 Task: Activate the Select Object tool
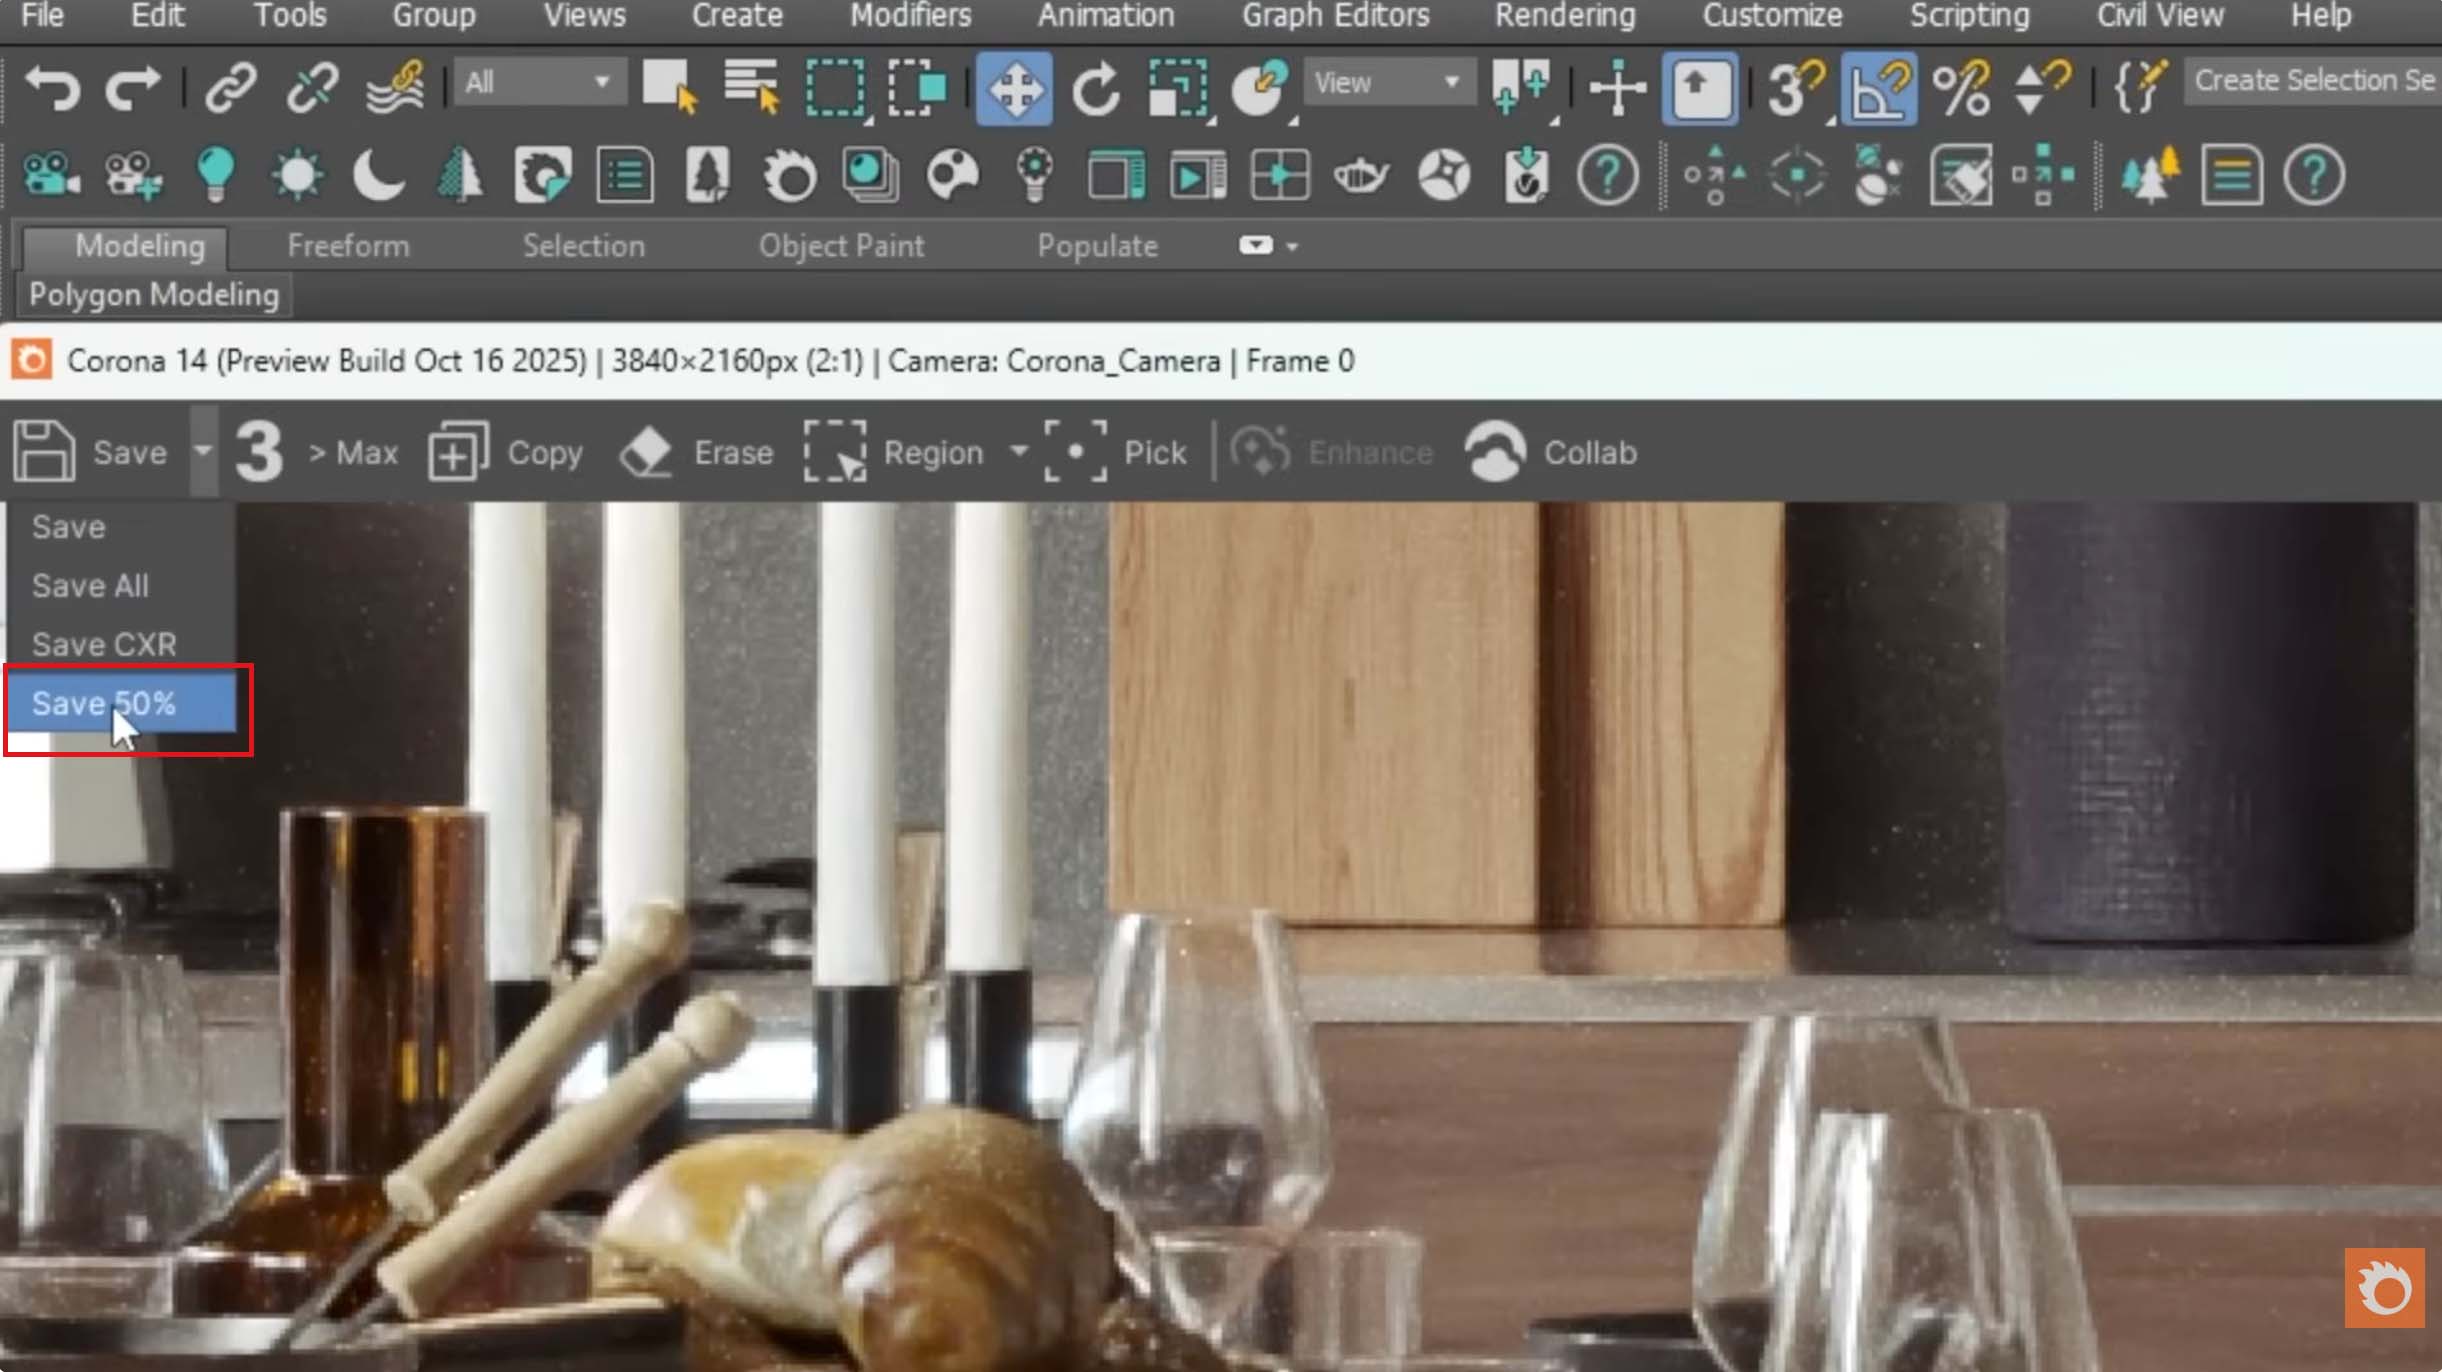pyautogui.click(x=670, y=88)
